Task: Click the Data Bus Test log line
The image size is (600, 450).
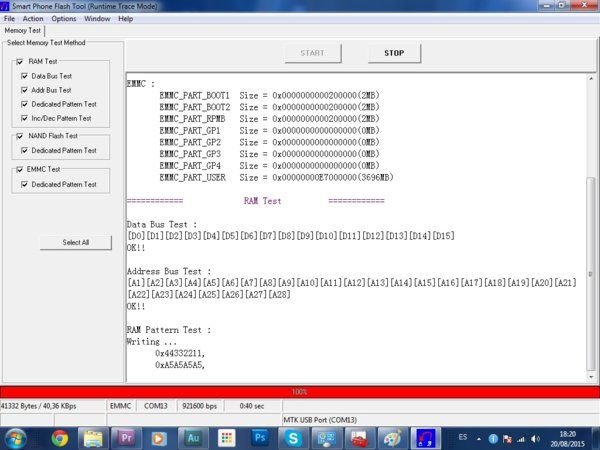Action: (x=162, y=225)
